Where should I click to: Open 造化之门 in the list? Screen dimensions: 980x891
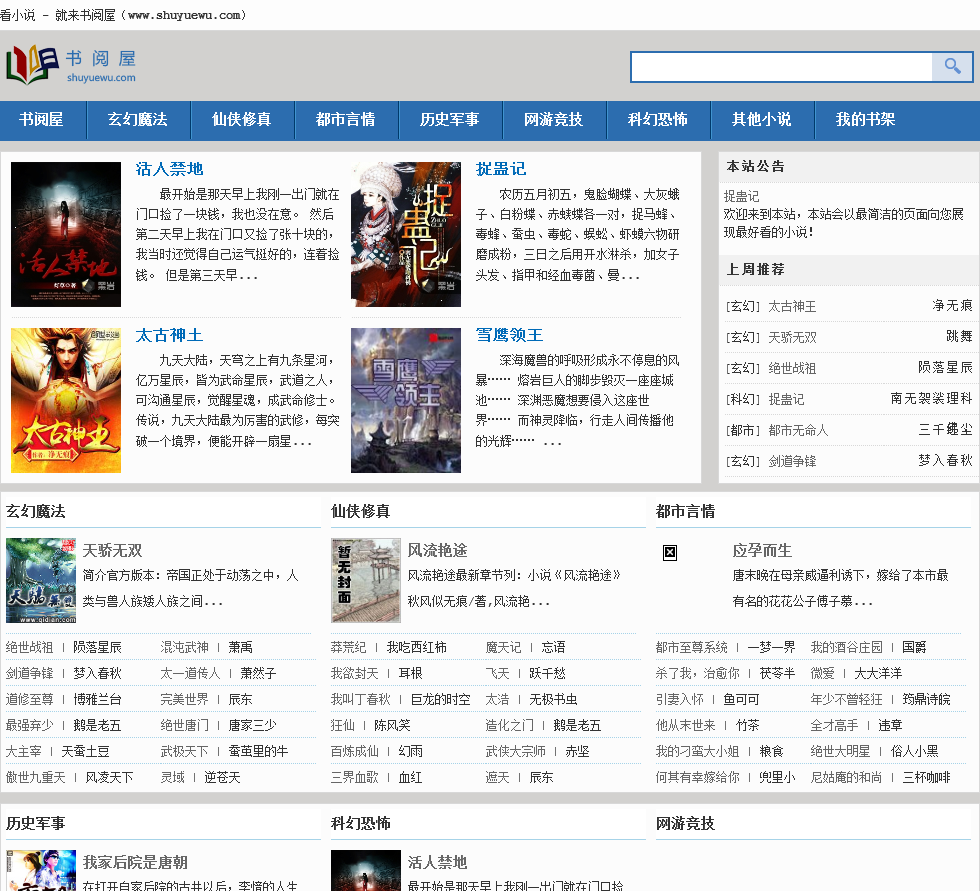point(509,725)
